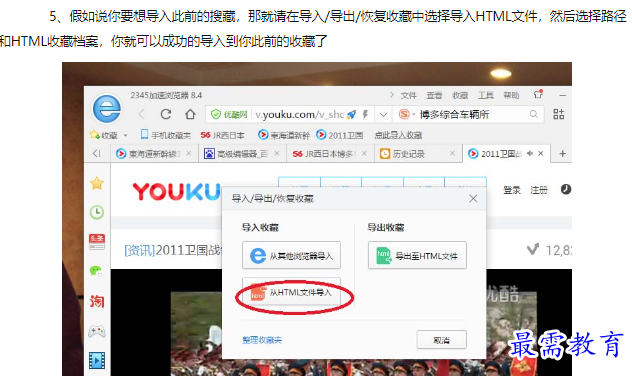This screenshot has width=632, height=376.
Task: Close the 2011卫国 tab
Action: (541, 154)
